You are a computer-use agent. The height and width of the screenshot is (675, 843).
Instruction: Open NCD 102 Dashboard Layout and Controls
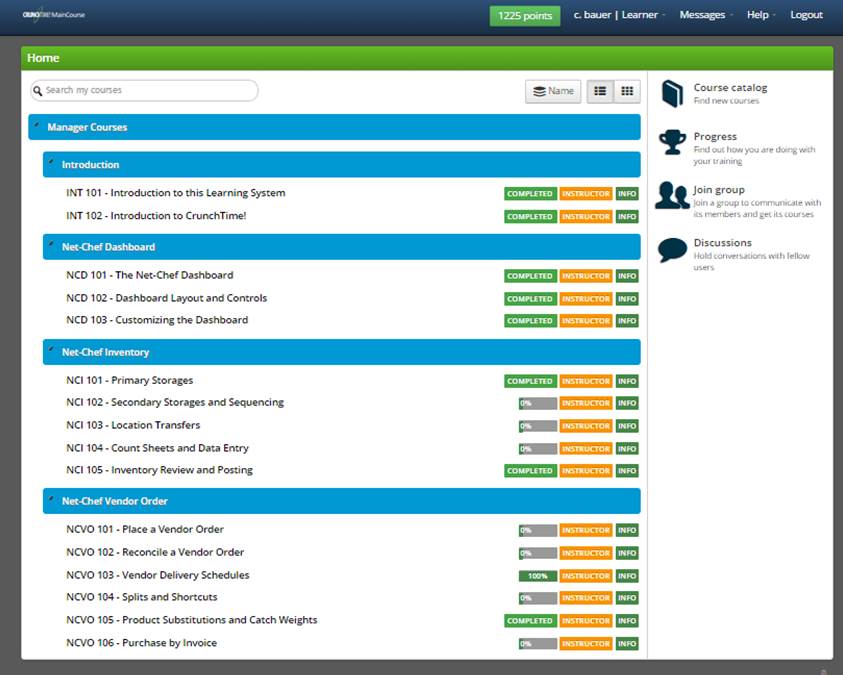tap(167, 298)
